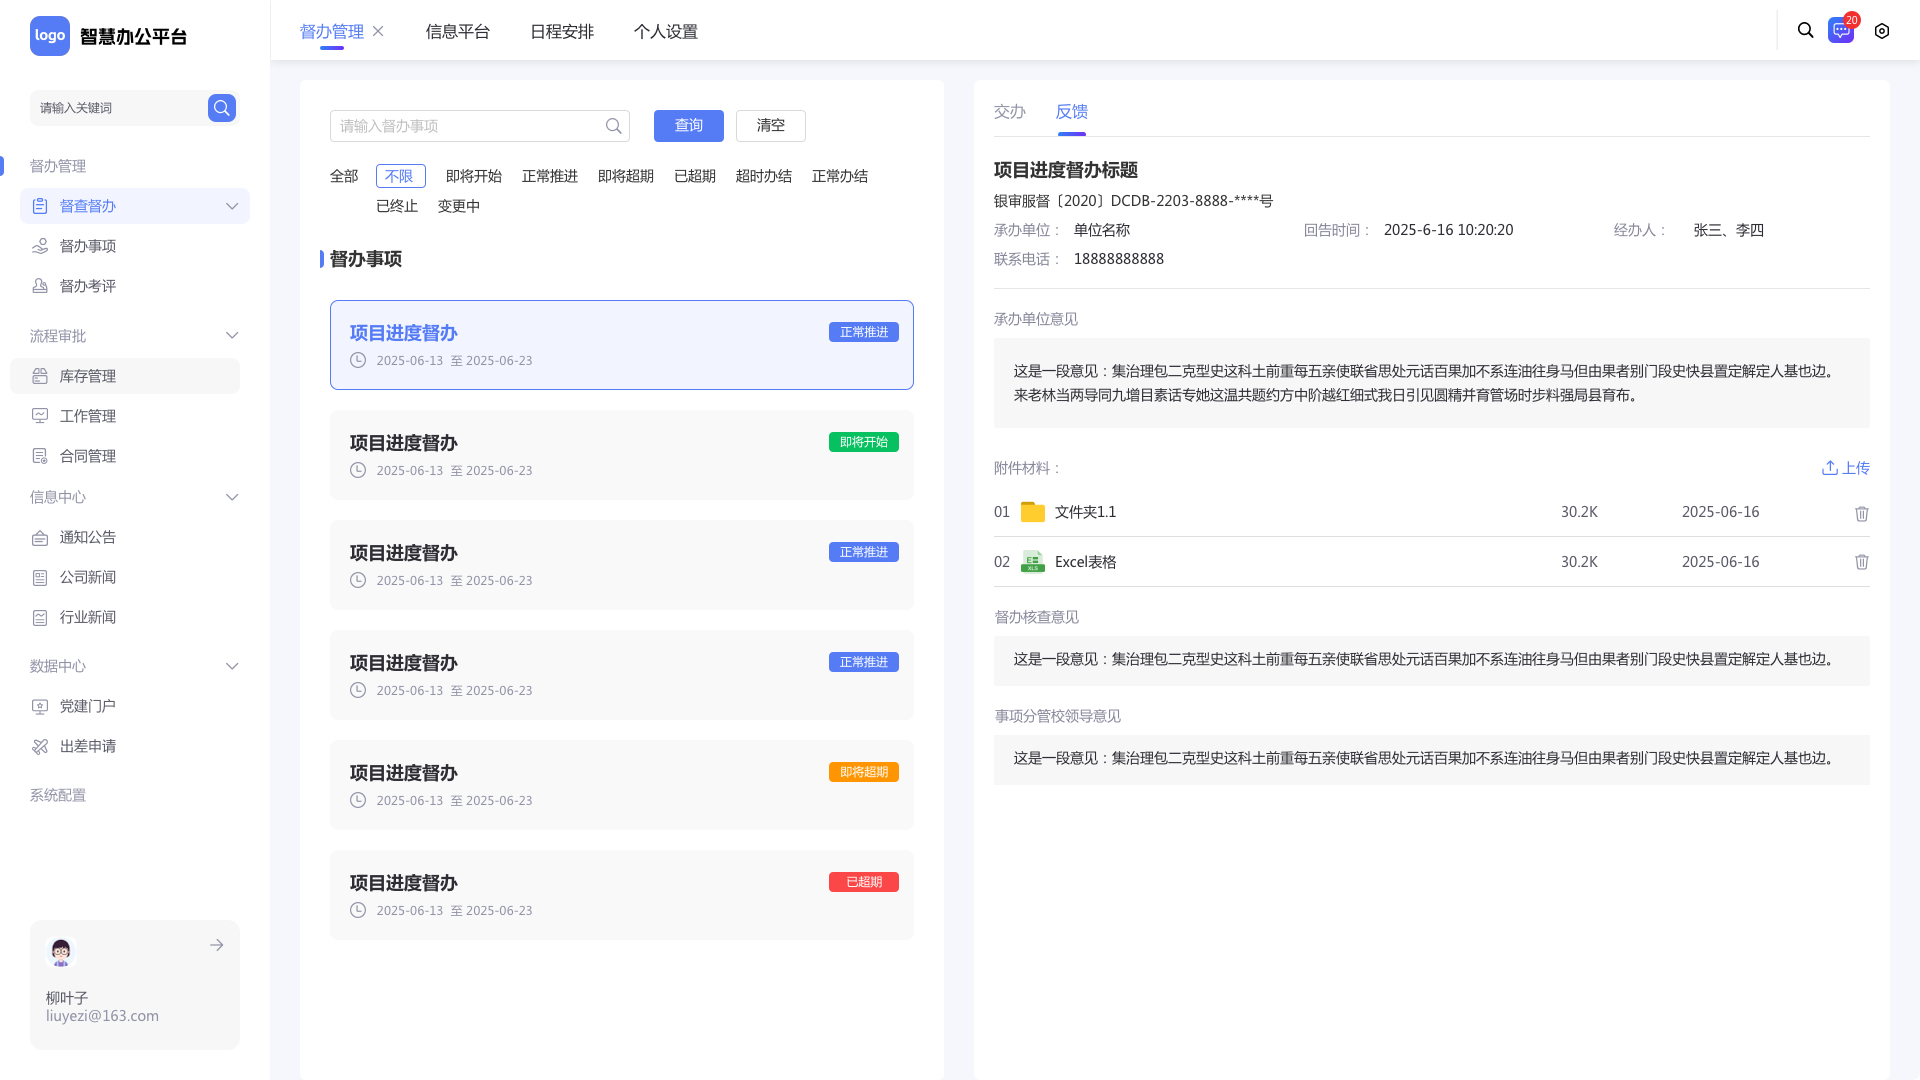This screenshot has height=1080, width=1920.
Task: Open the settings gear in top bar
Action: click(x=1882, y=31)
